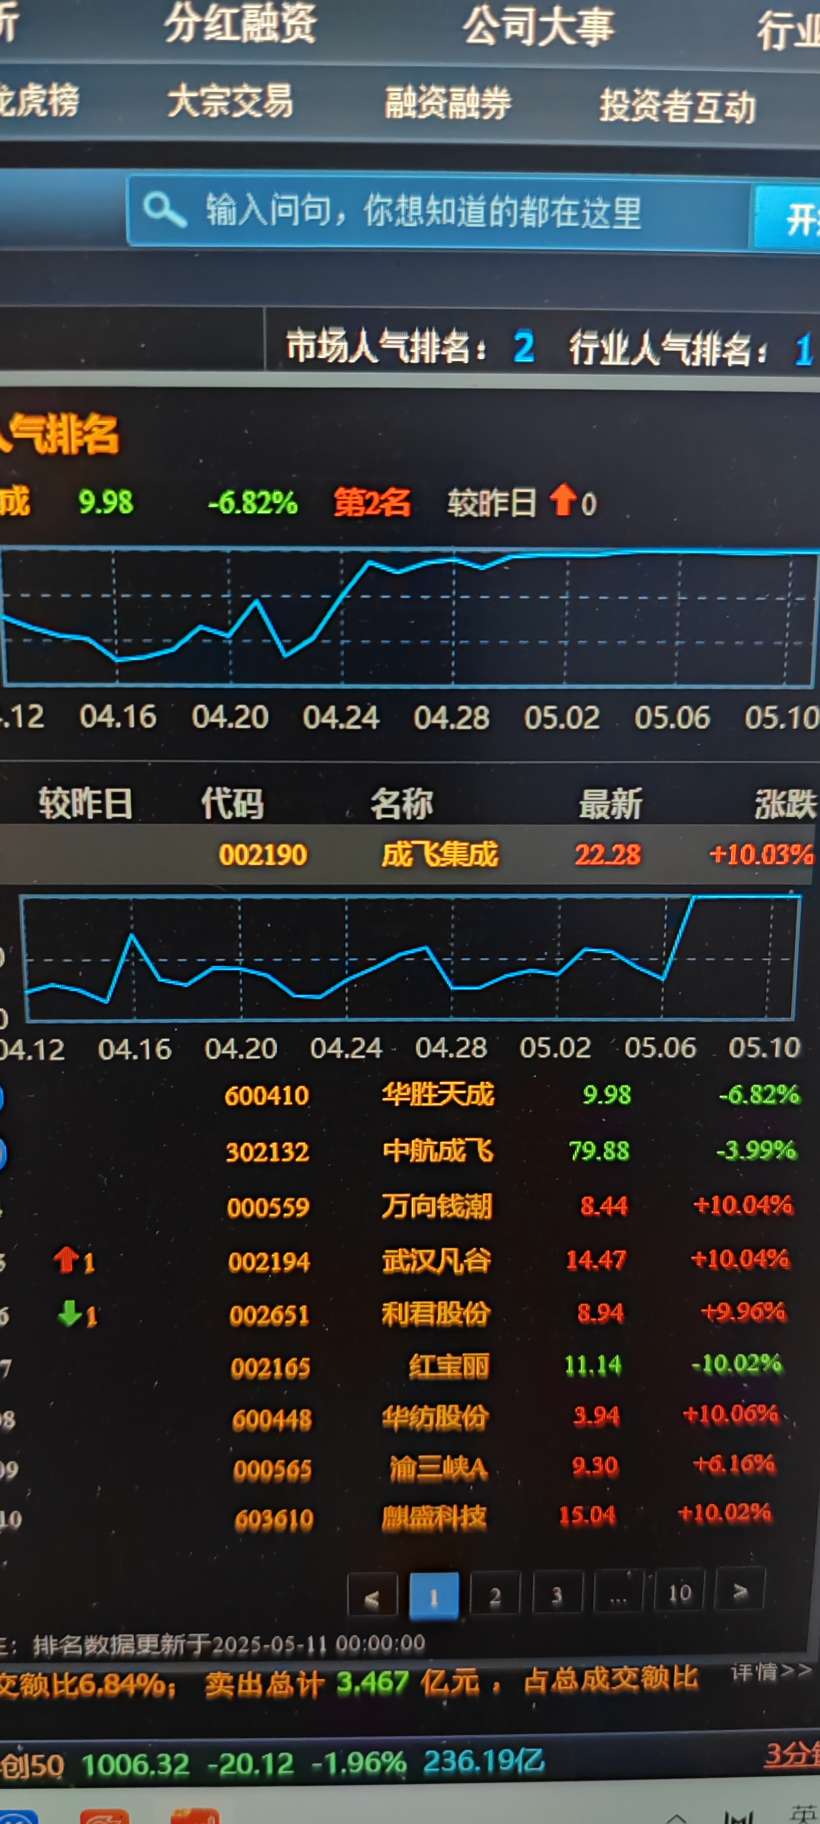Jump to pagination page 10
Viewport: 820px width, 1824px height.
[x=679, y=1592]
